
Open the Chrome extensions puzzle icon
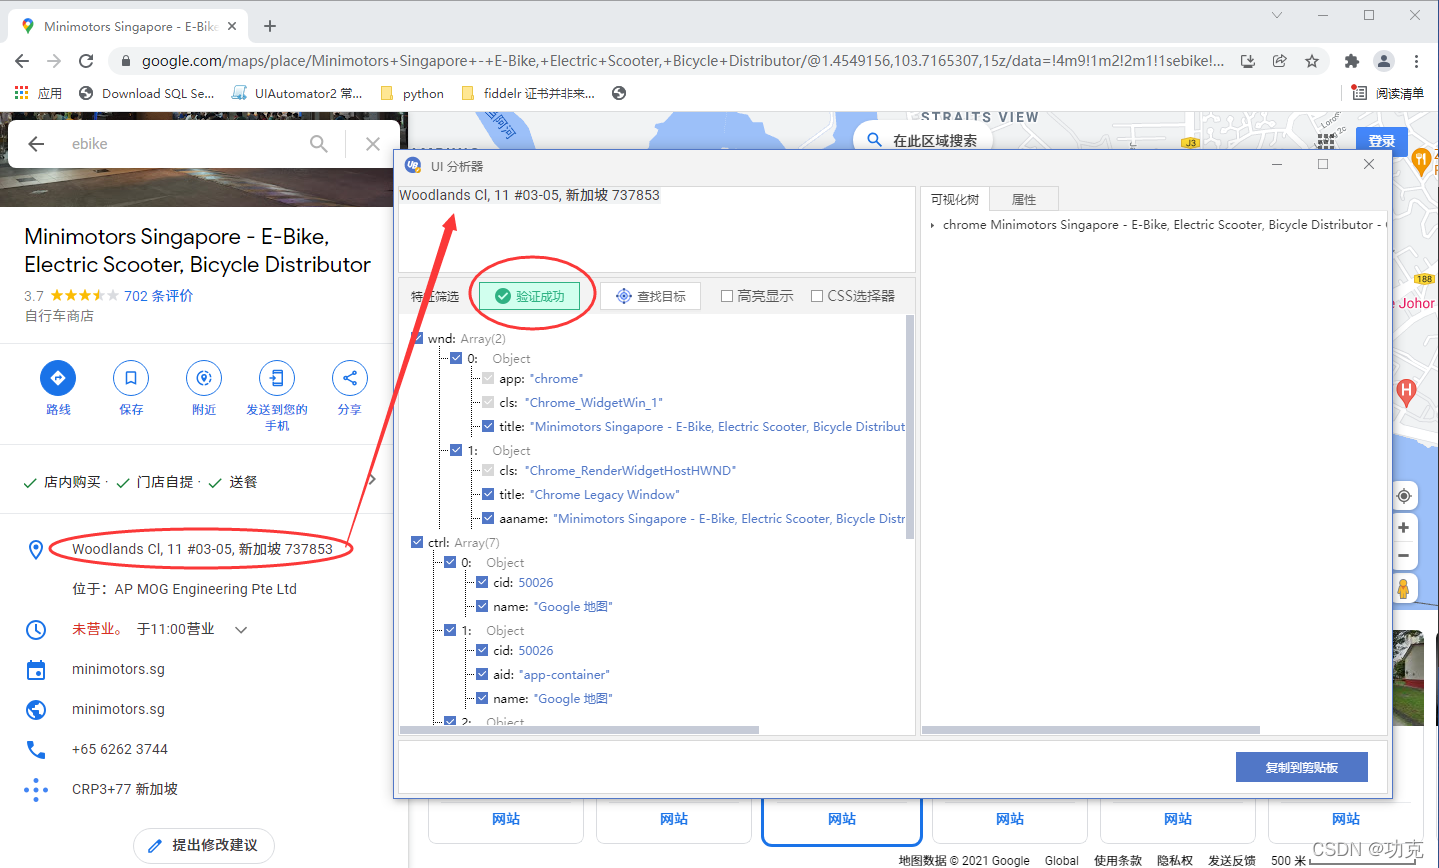(1352, 61)
